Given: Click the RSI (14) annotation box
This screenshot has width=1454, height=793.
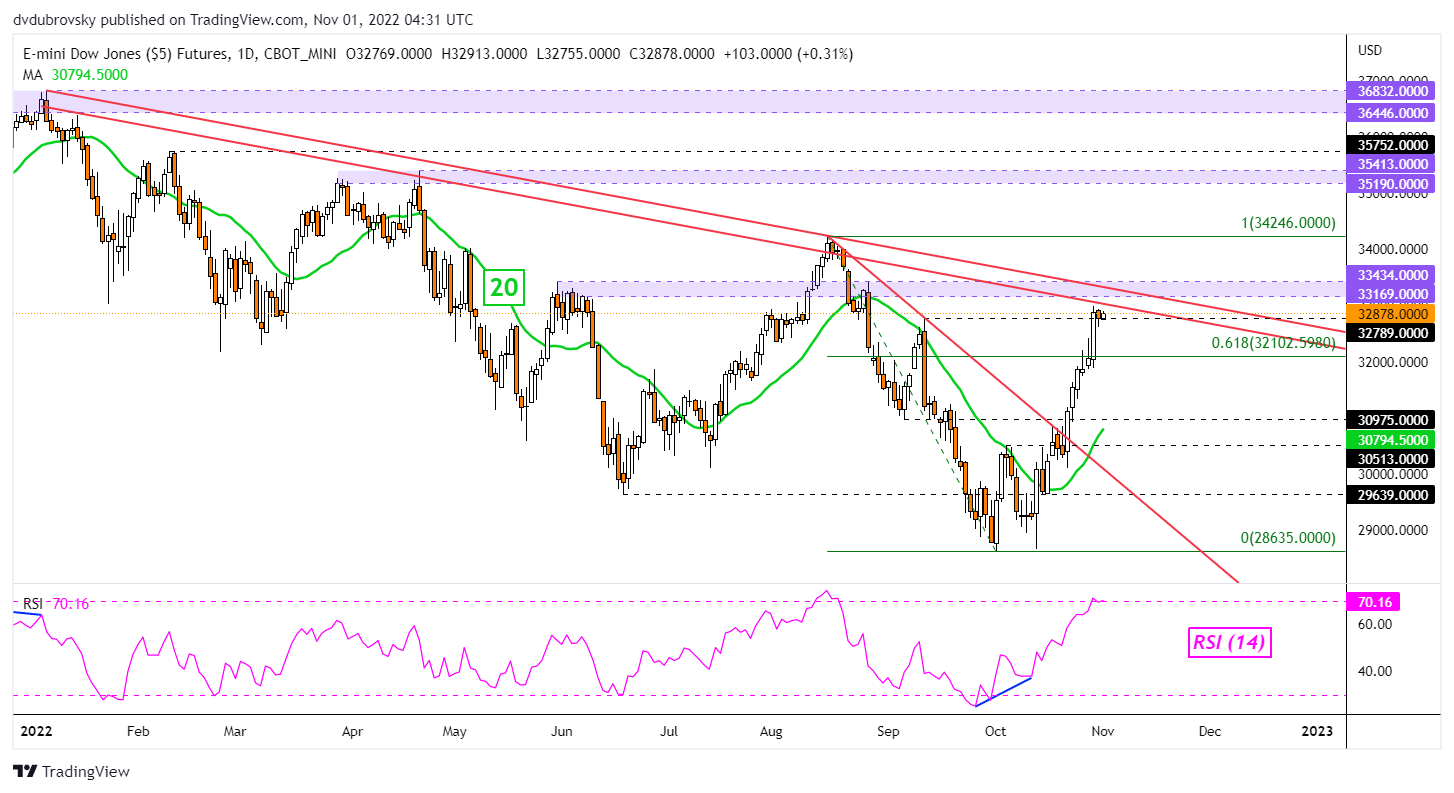Looking at the screenshot, I should pyautogui.click(x=1229, y=643).
